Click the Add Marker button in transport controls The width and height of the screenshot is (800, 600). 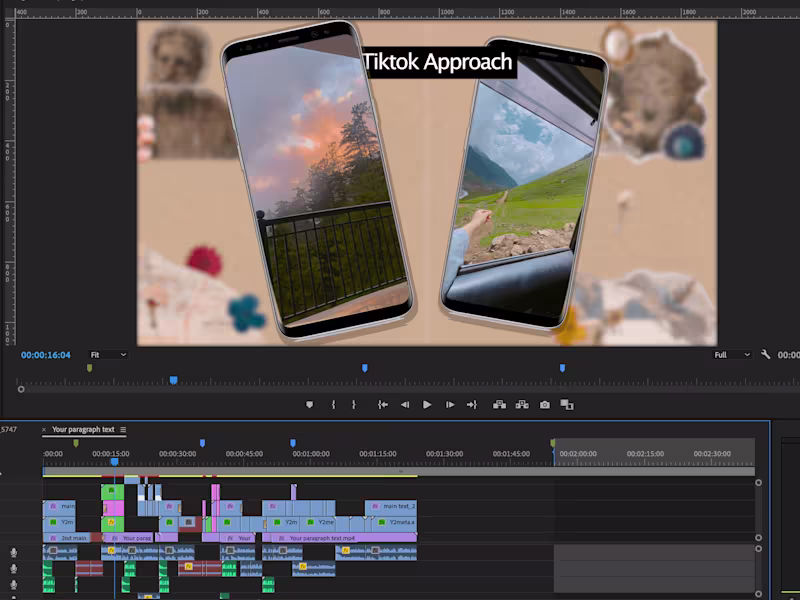coord(309,405)
